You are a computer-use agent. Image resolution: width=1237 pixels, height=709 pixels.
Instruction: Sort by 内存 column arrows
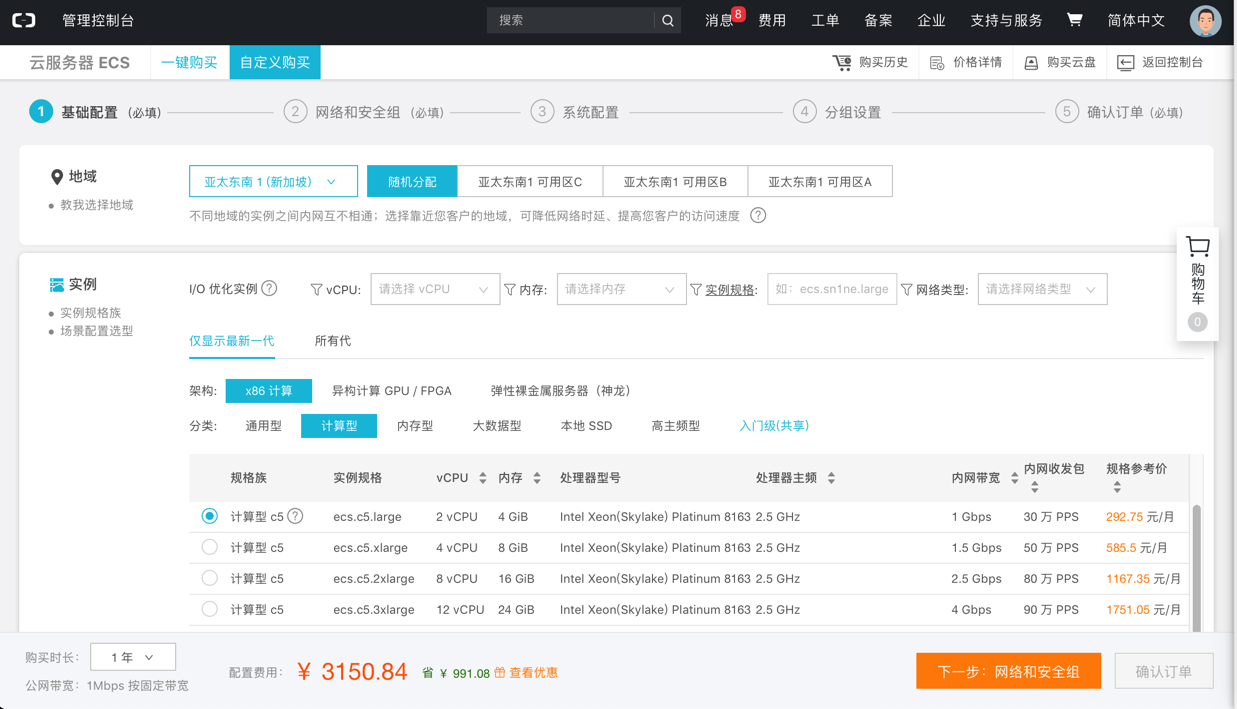(x=537, y=478)
